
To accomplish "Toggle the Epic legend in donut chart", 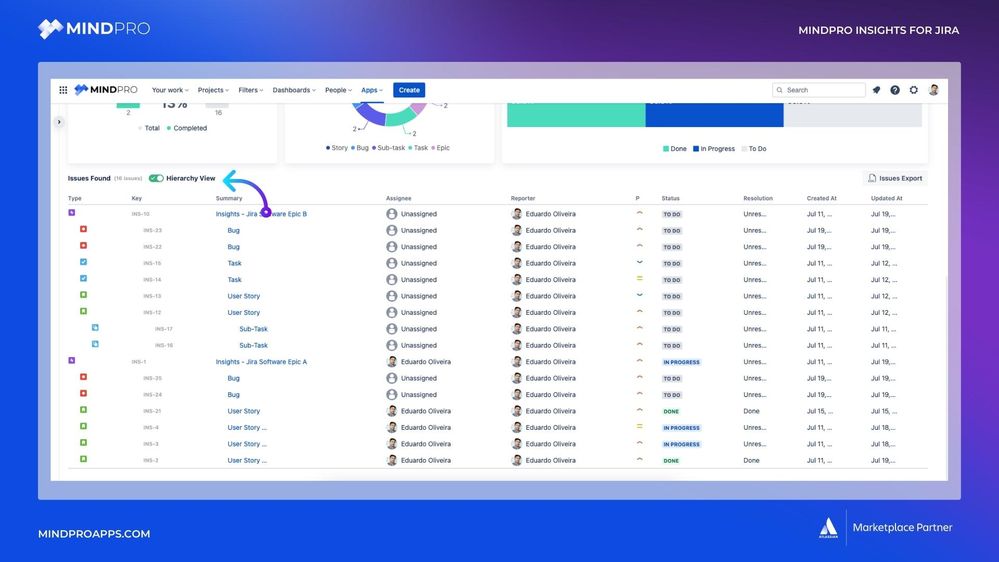I will (440, 148).
